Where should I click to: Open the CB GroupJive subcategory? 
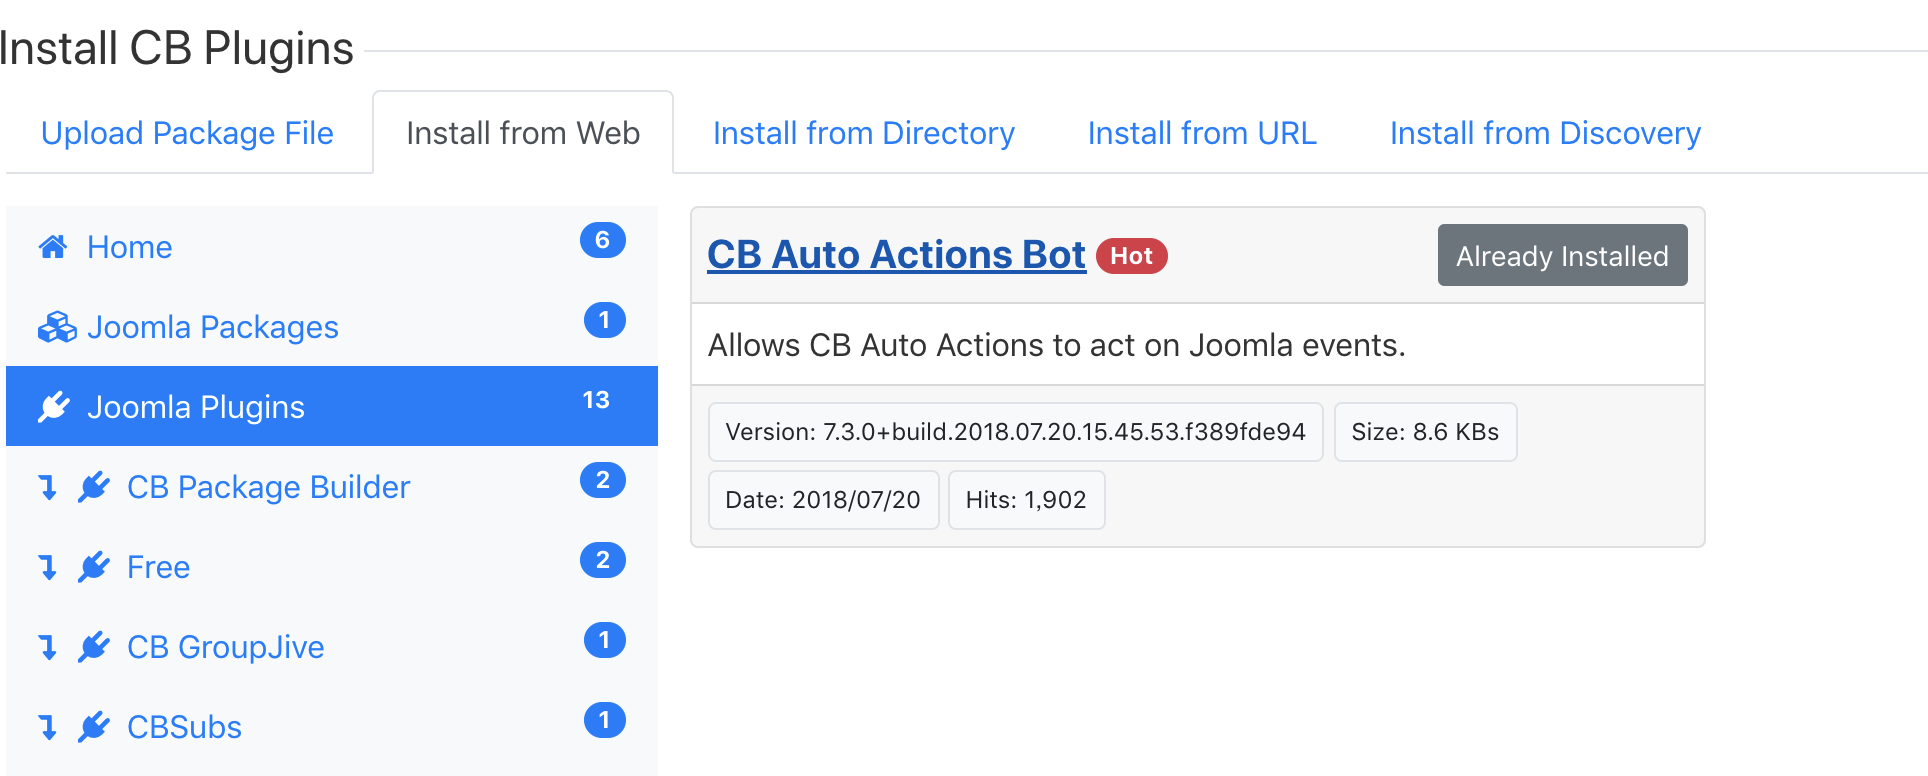click(x=332, y=646)
